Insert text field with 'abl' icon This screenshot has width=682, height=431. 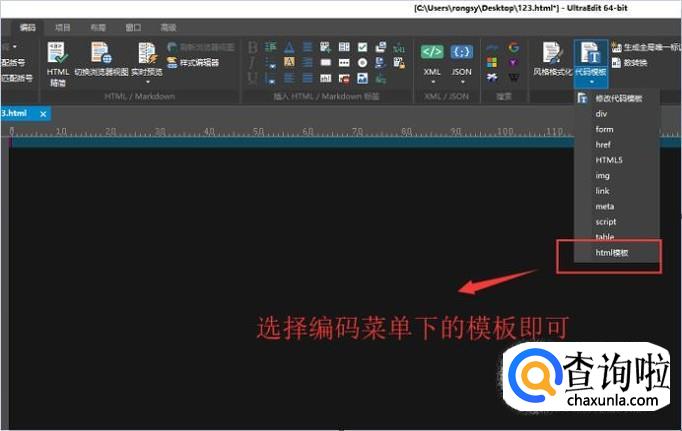tap(325, 78)
